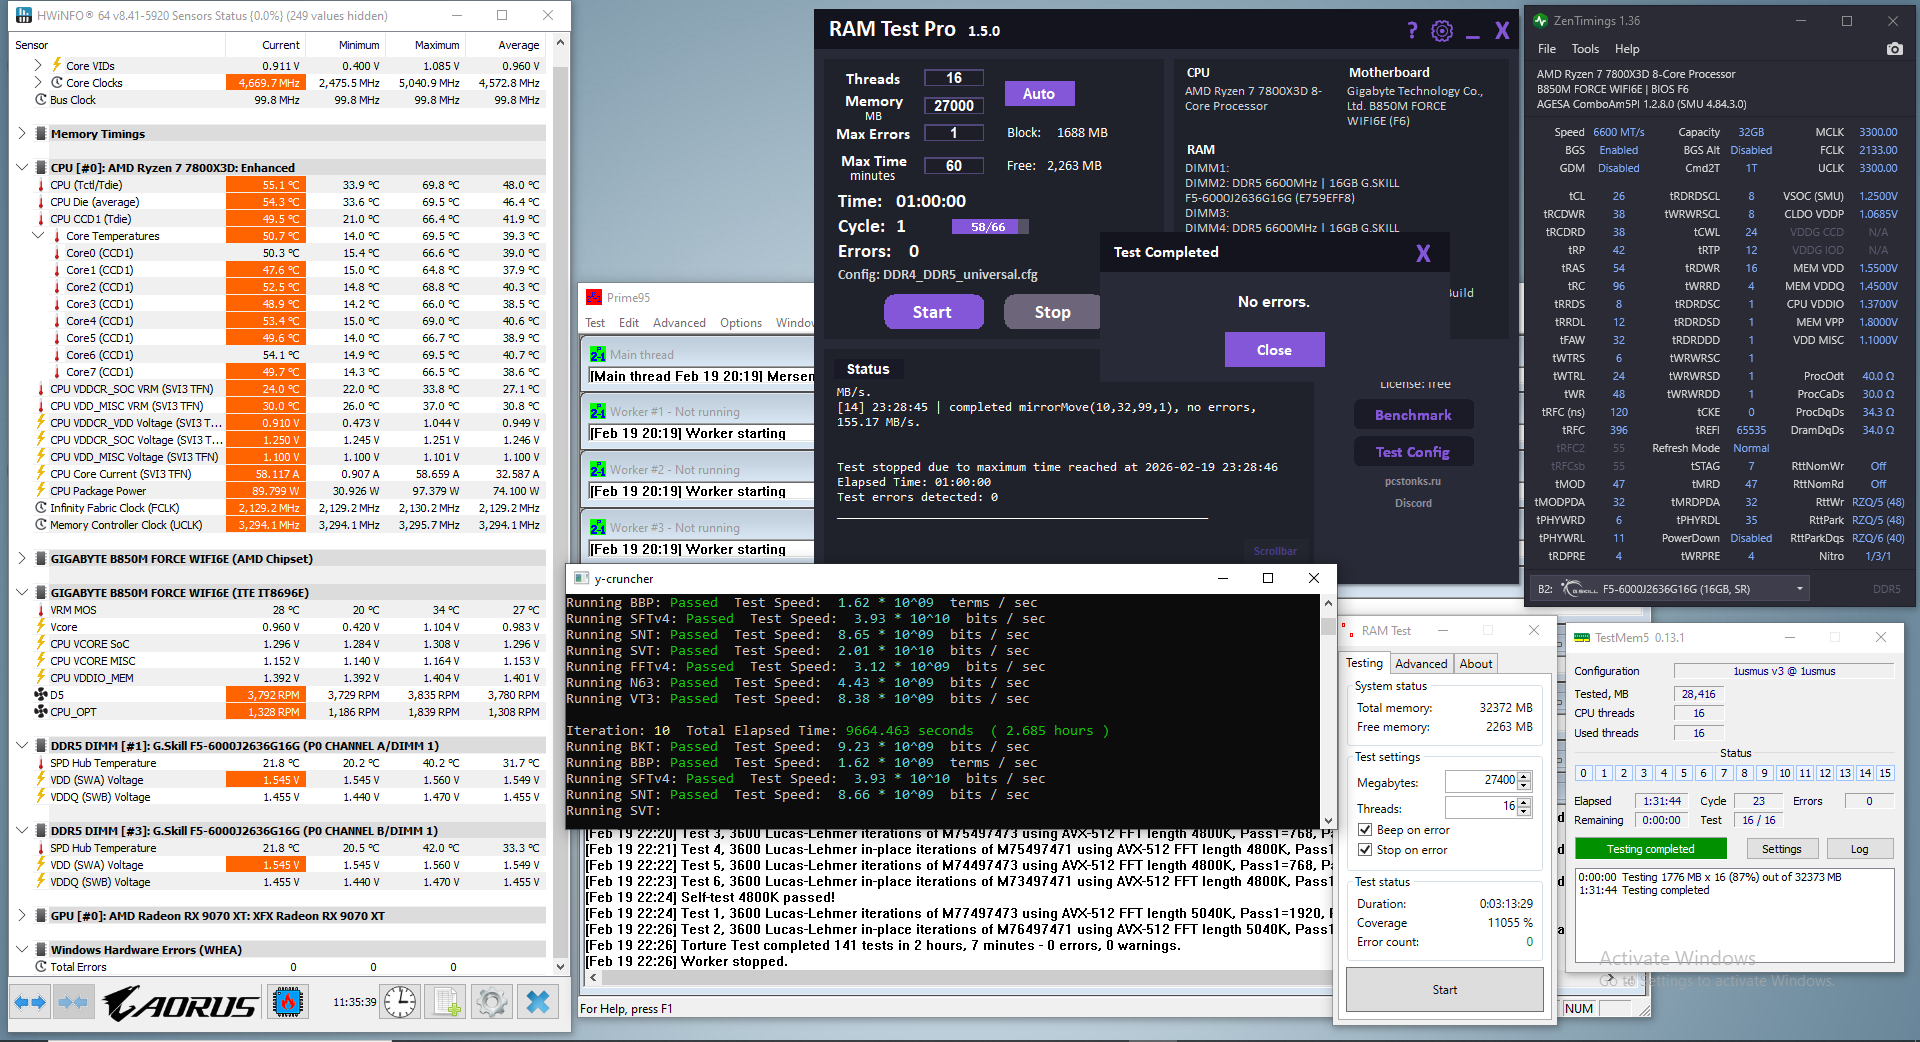Open RAM Test Pro help with question mark icon
The image size is (1920, 1042).
(x=1411, y=31)
